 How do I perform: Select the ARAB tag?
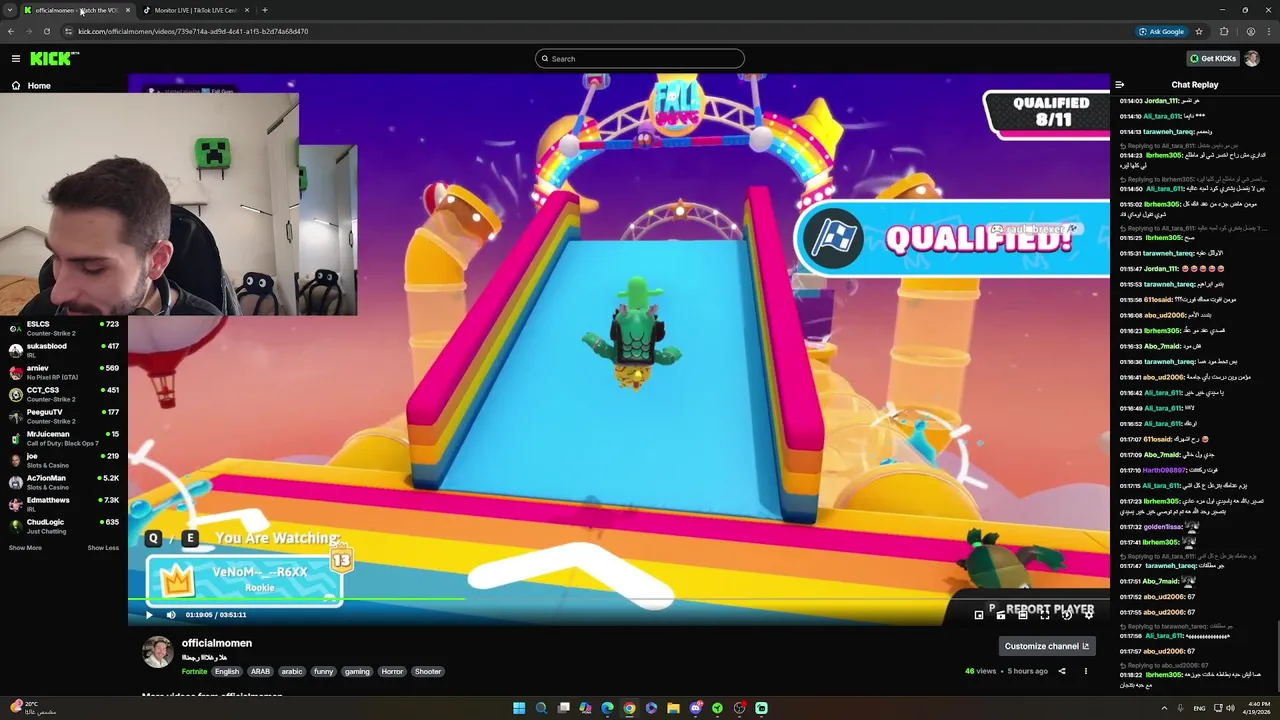tap(260, 672)
